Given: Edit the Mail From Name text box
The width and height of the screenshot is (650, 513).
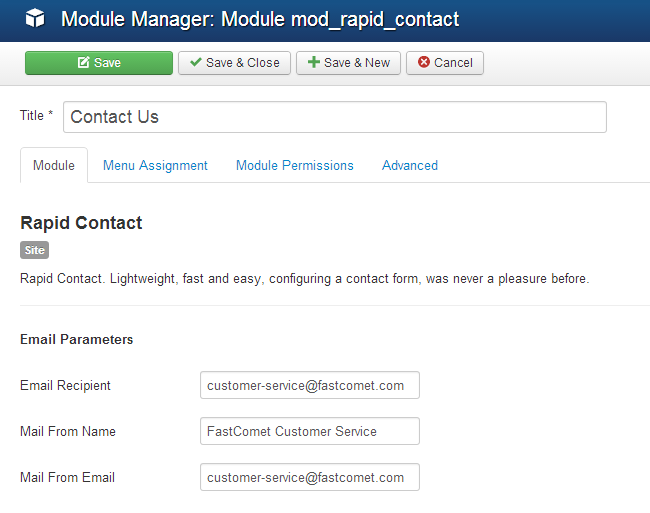Looking at the screenshot, I should coord(309,431).
